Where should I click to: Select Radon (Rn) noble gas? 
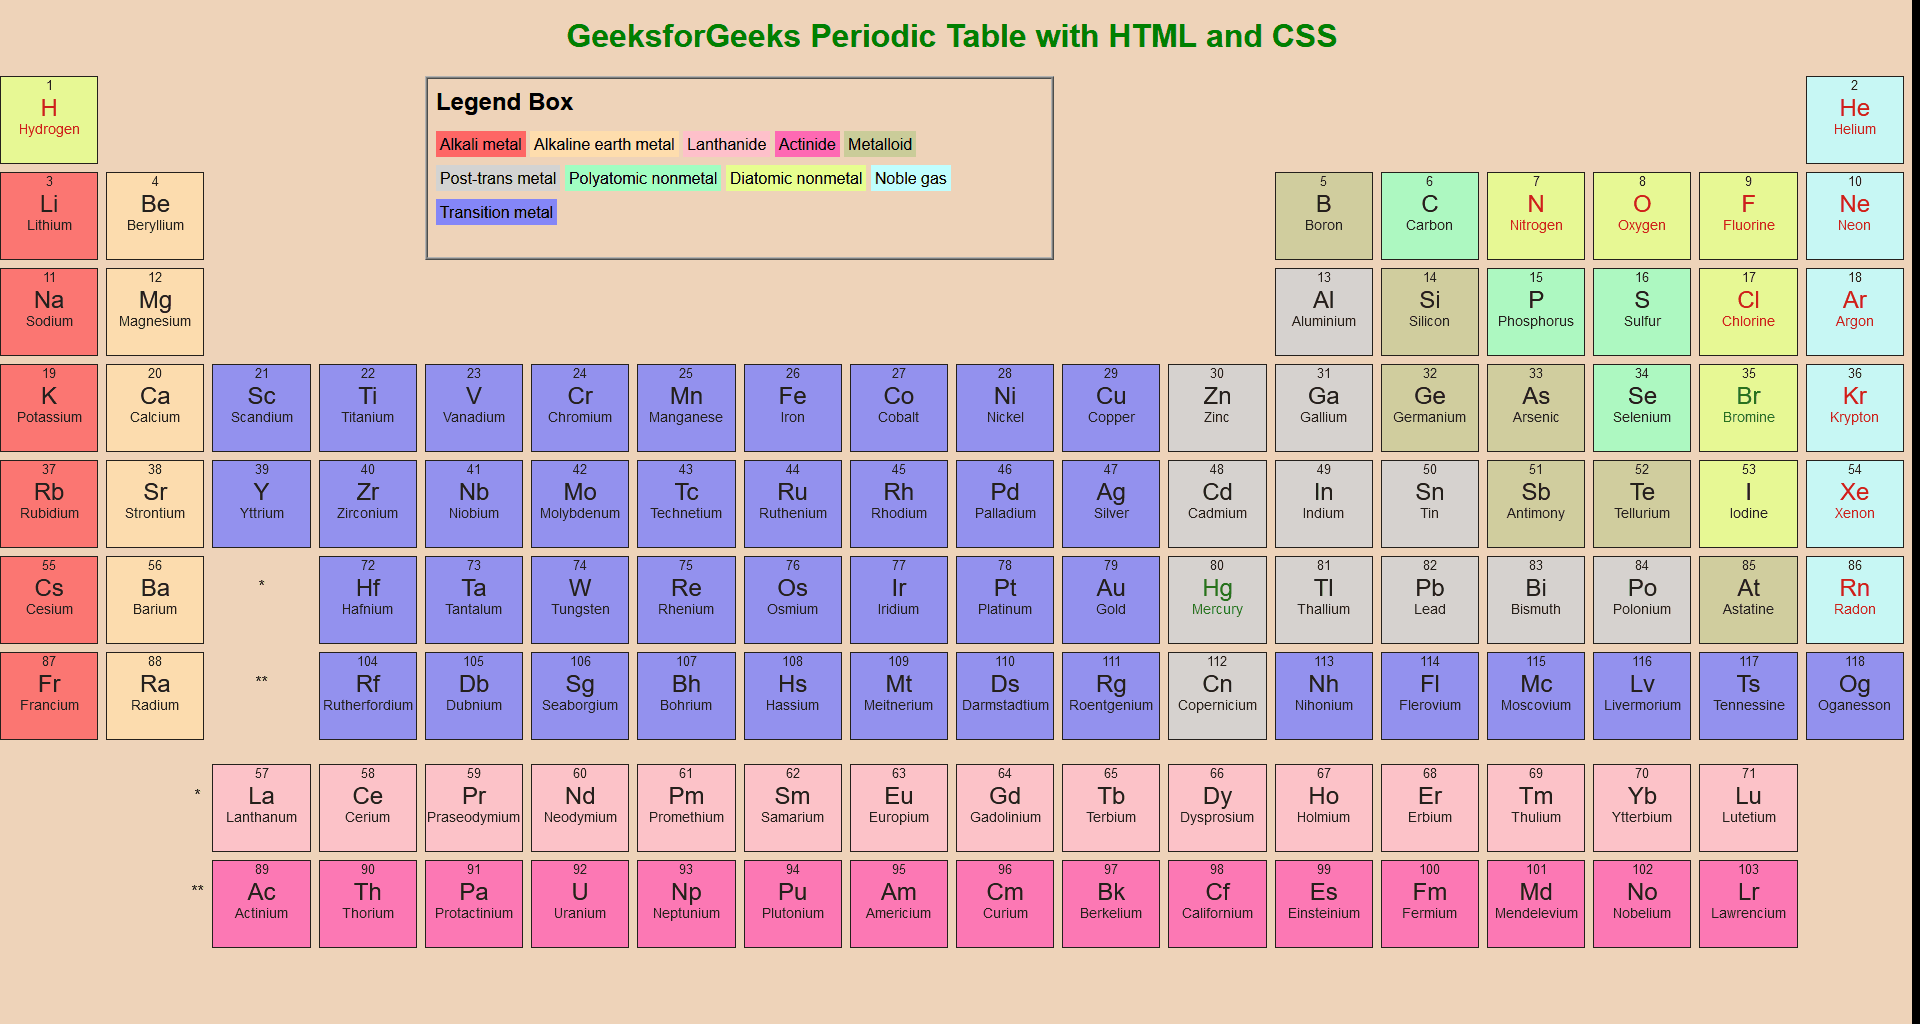[x=1854, y=599]
